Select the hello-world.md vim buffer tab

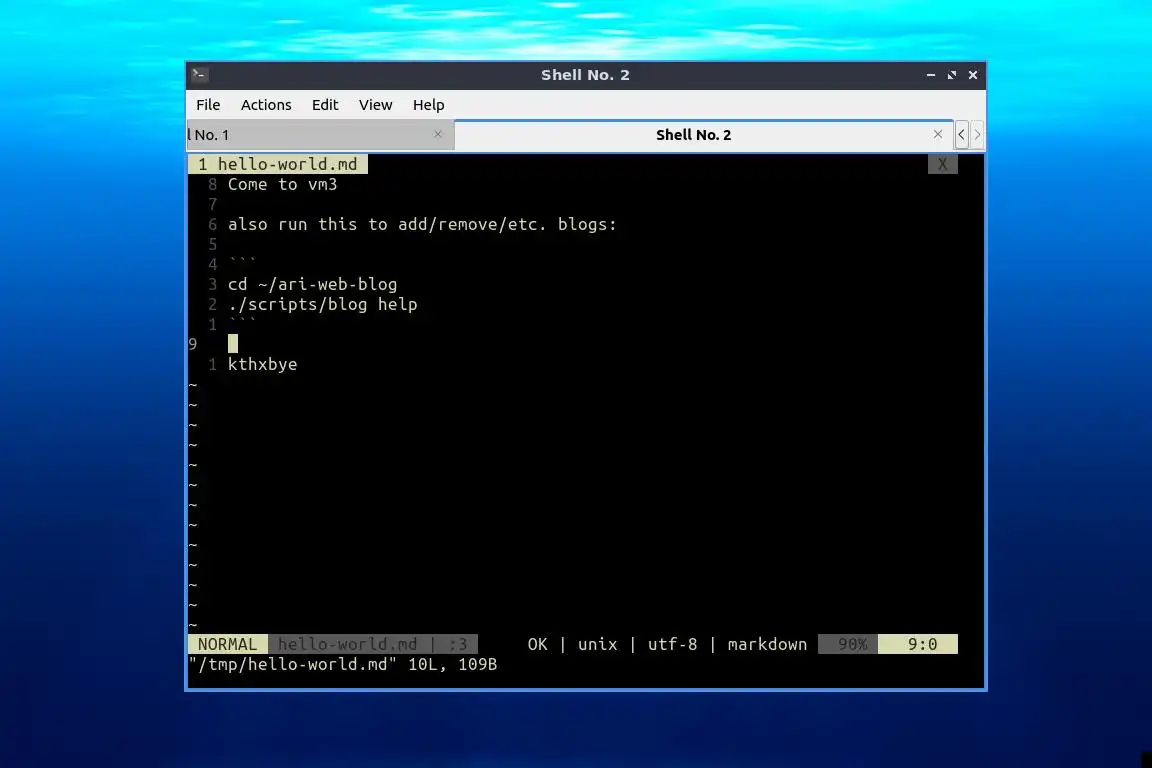(x=278, y=165)
